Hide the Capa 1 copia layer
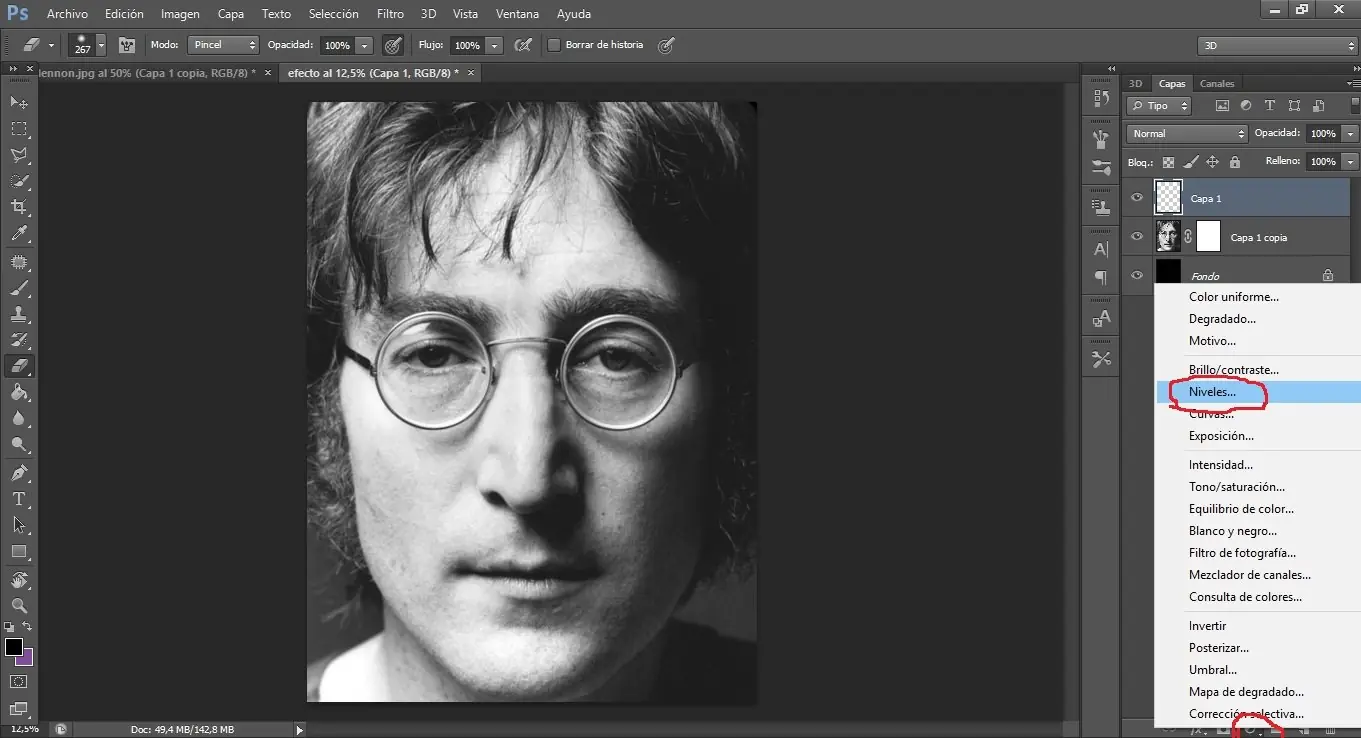This screenshot has height=738, width=1361. [x=1136, y=237]
